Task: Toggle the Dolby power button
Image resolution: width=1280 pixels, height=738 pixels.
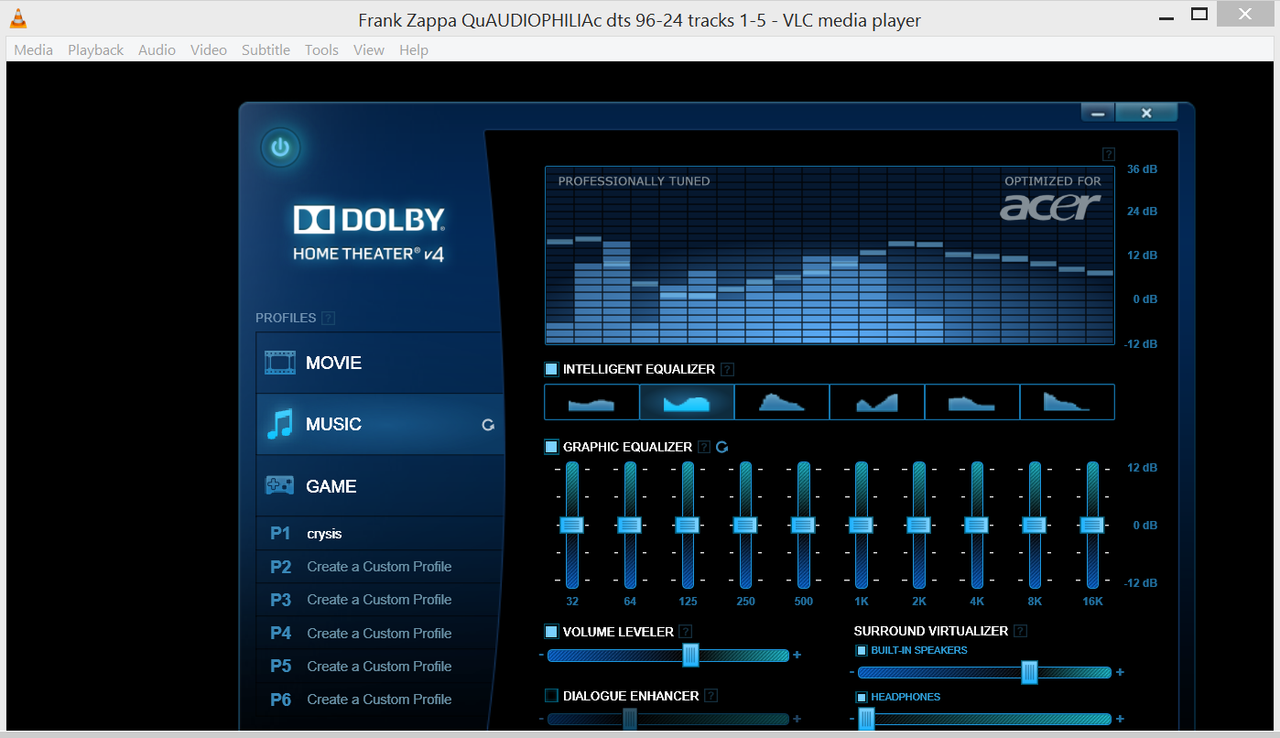Action: (x=281, y=148)
